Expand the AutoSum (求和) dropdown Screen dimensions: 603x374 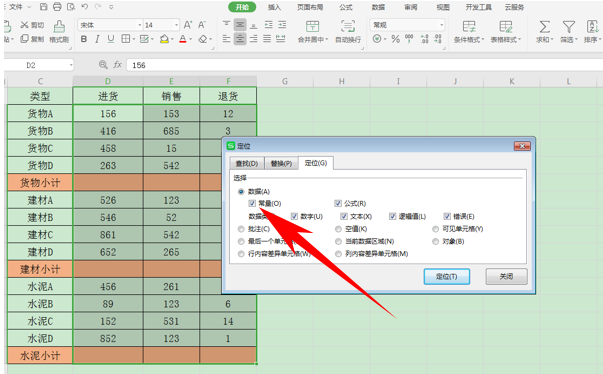tap(551, 39)
